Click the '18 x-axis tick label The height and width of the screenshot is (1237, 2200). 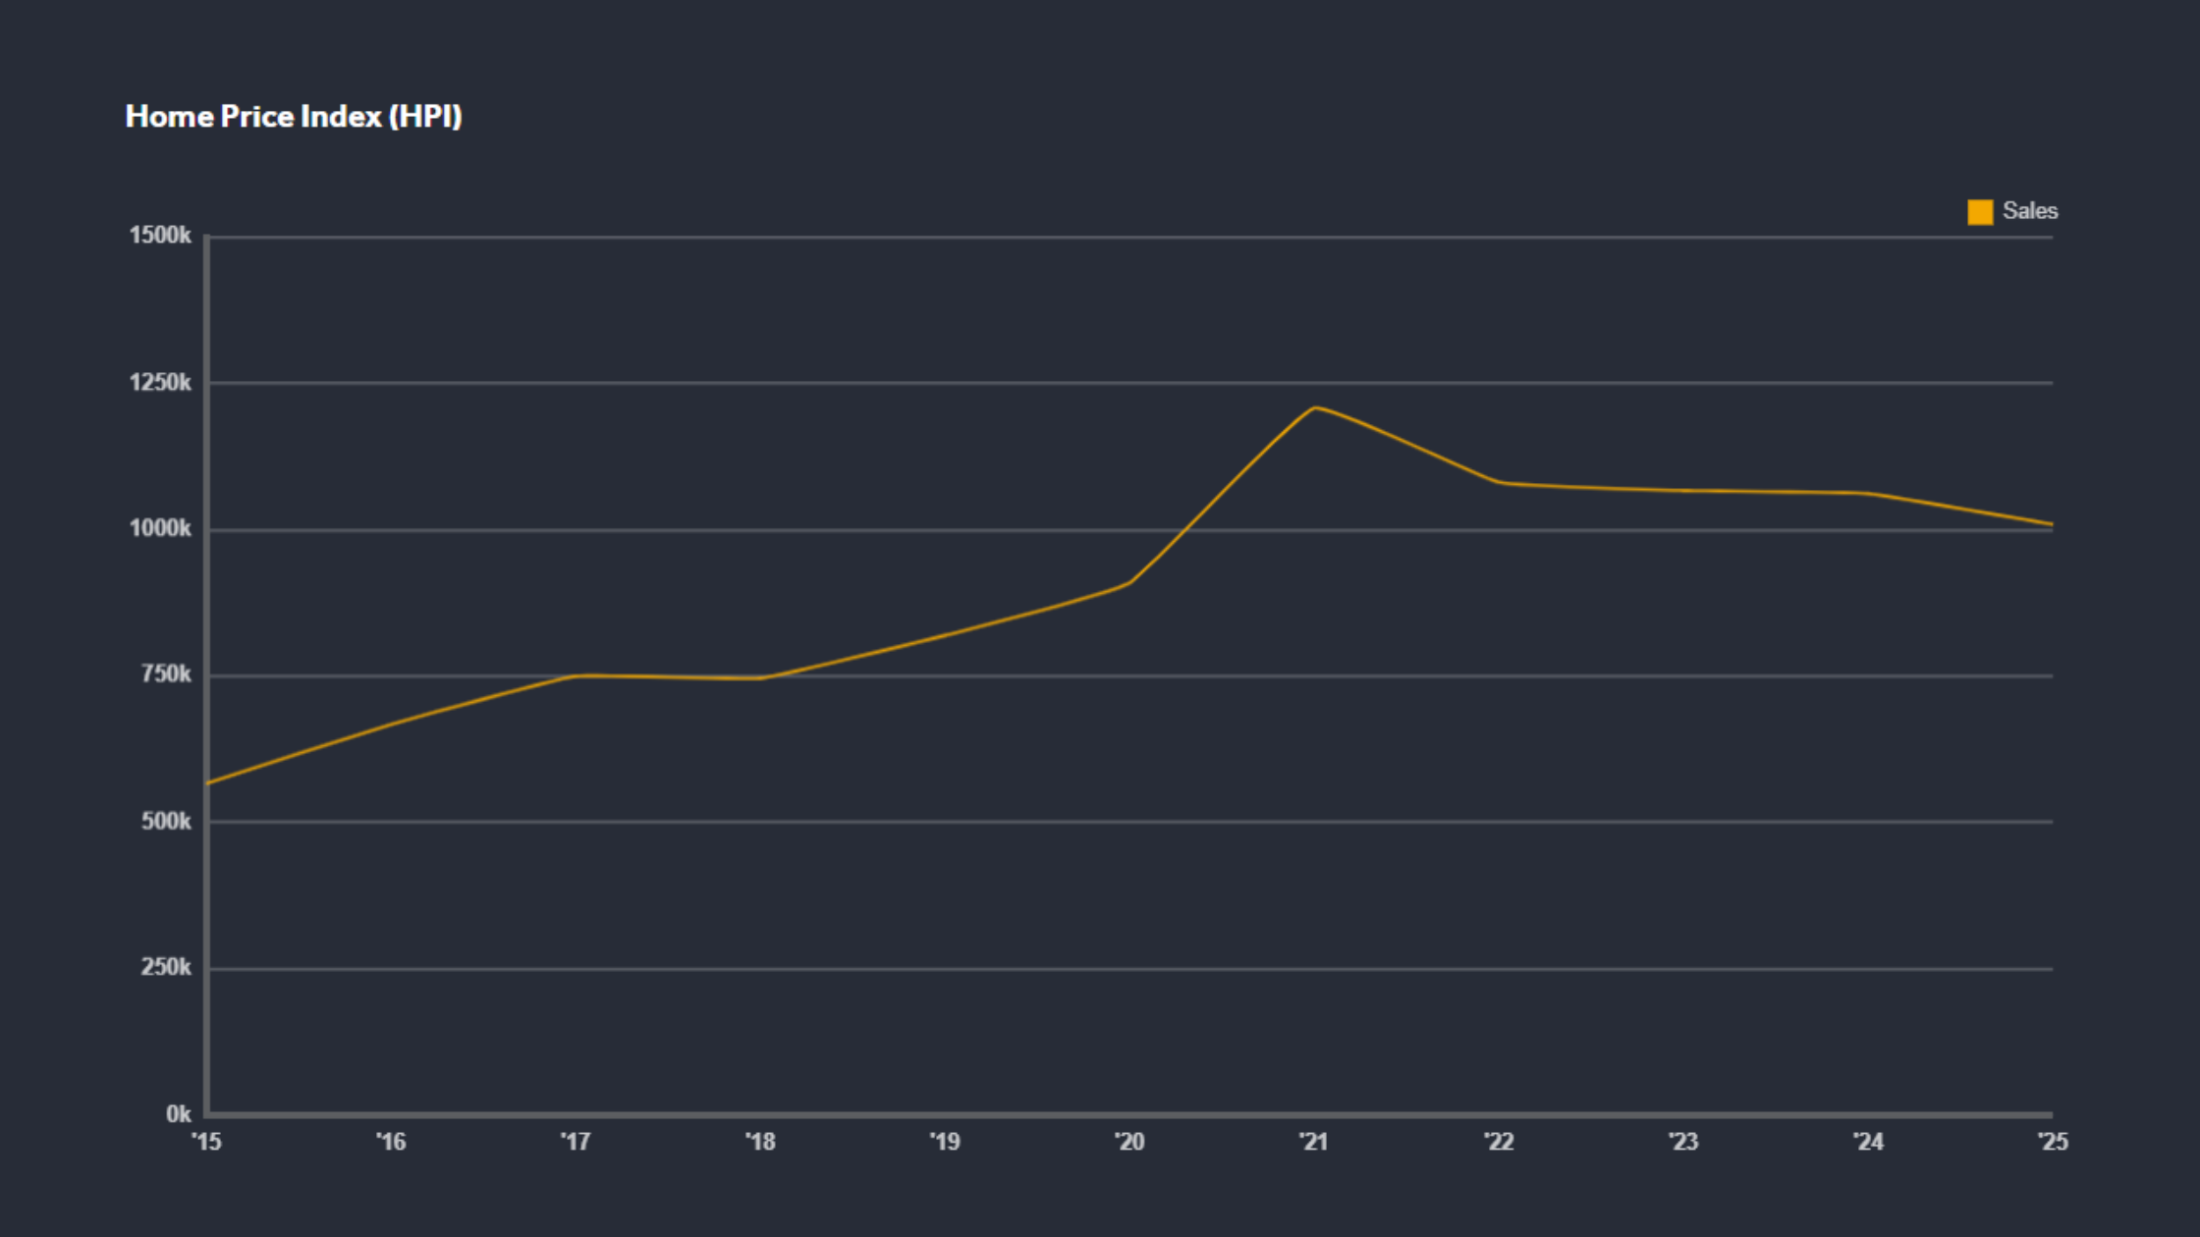tap(760, 1142)
